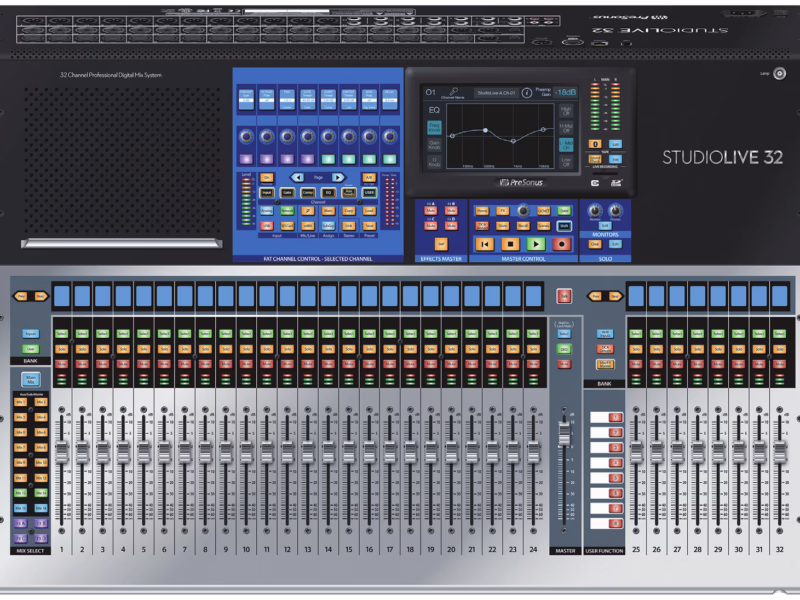The image size is (800, 600).
Task: Click the channel 32 fader cap
Action: coord(780,453)
